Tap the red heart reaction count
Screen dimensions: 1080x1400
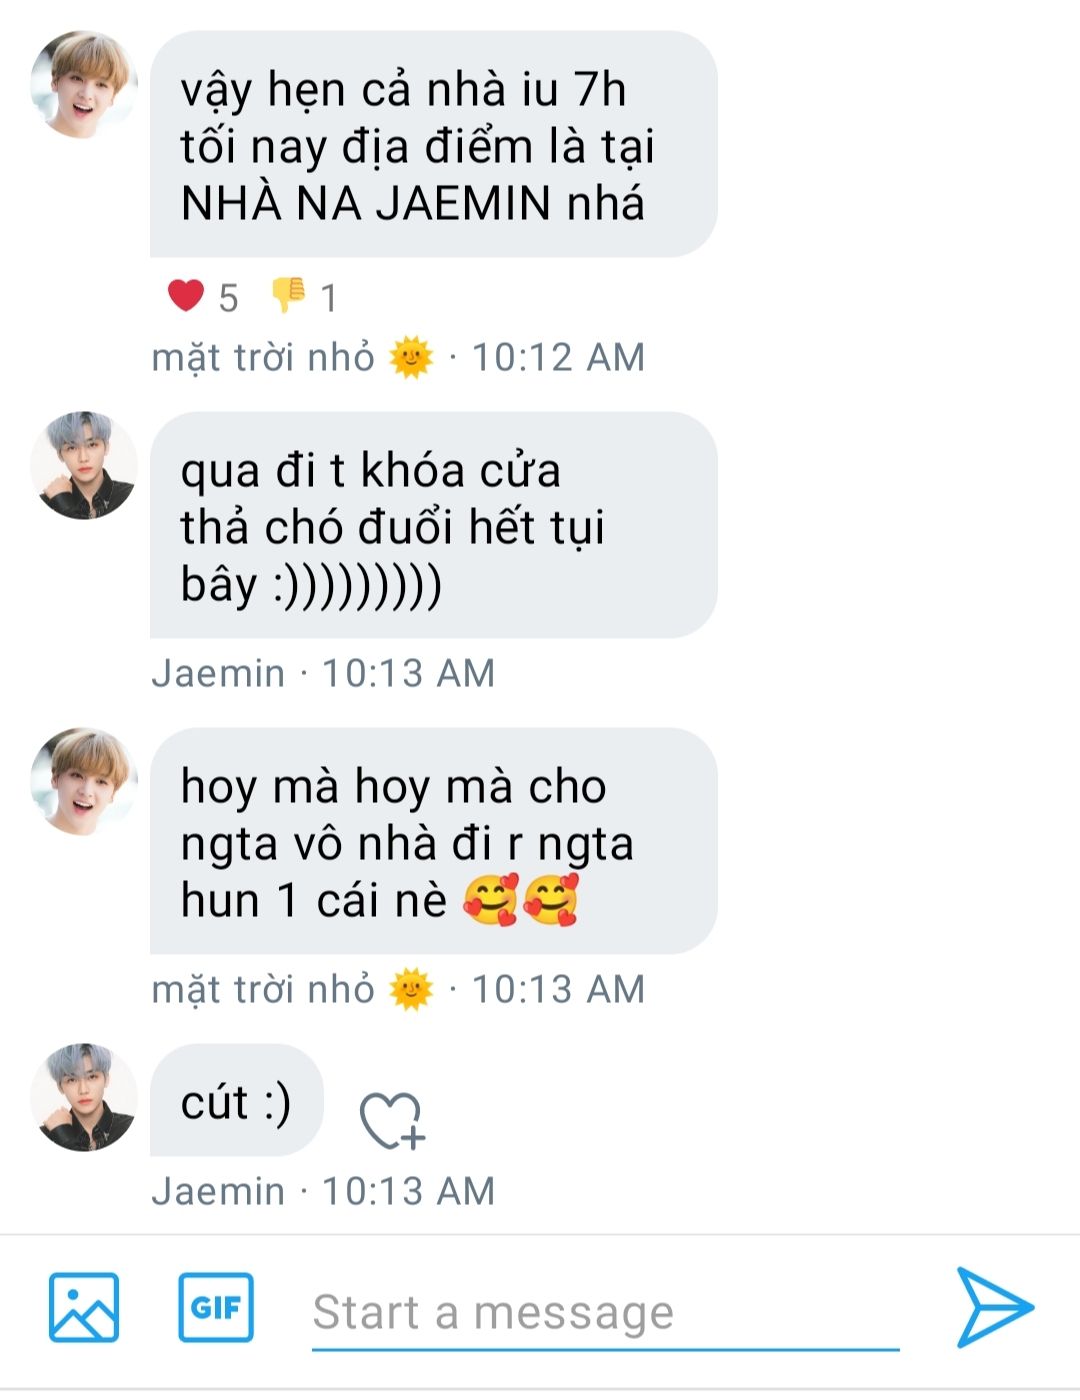pyautogui.click(x=203, y=297)
